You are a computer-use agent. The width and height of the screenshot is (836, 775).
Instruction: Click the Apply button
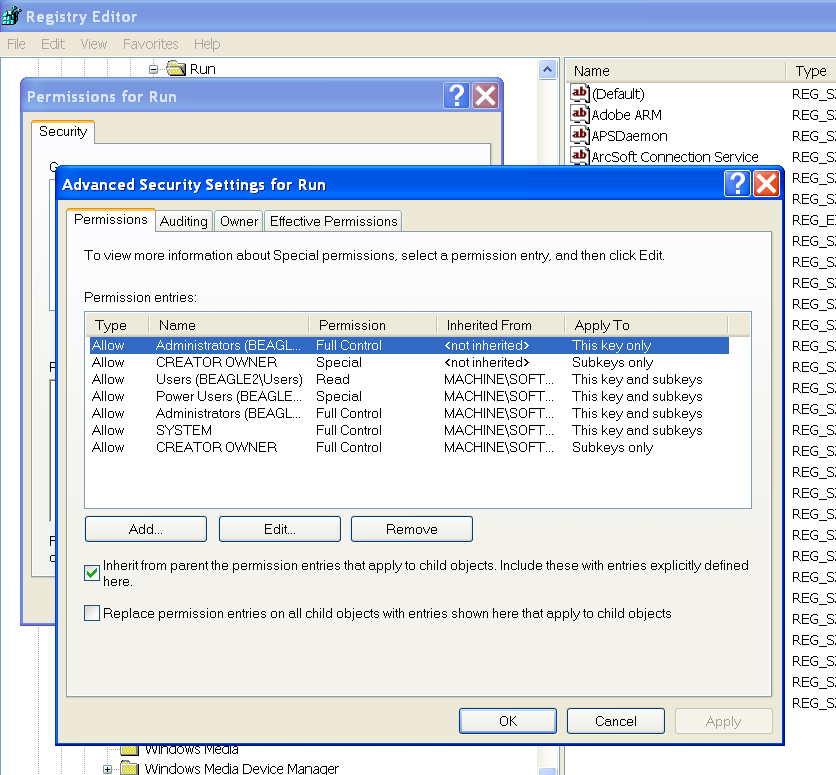click(724, 721)
